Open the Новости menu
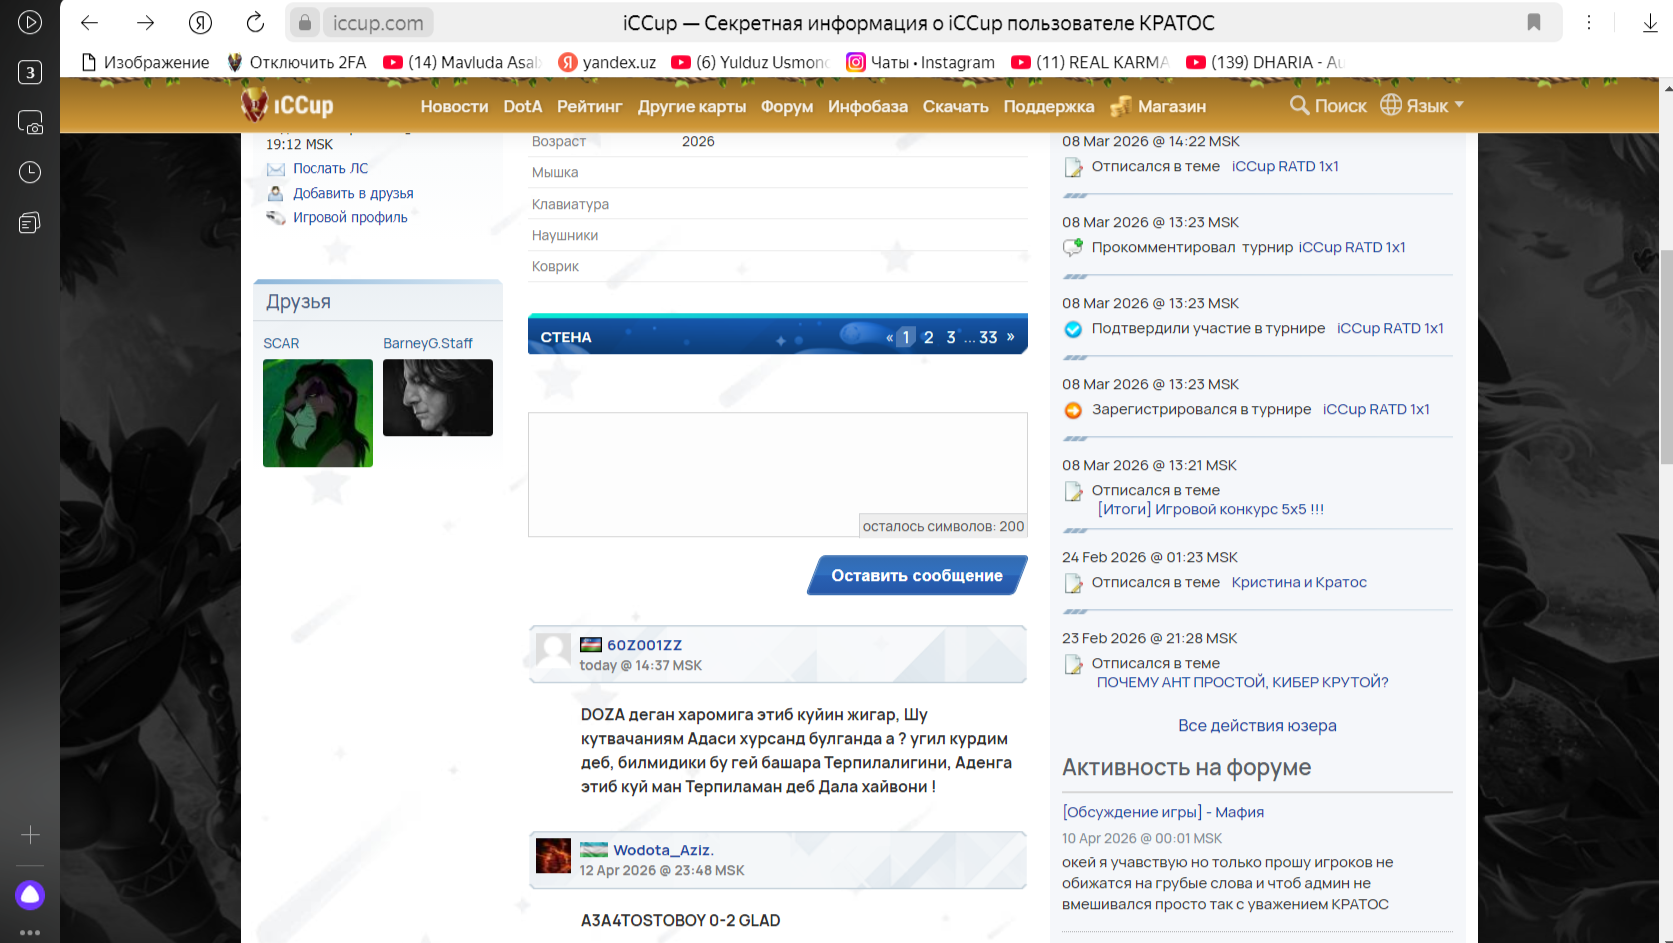 pos(454,106)
